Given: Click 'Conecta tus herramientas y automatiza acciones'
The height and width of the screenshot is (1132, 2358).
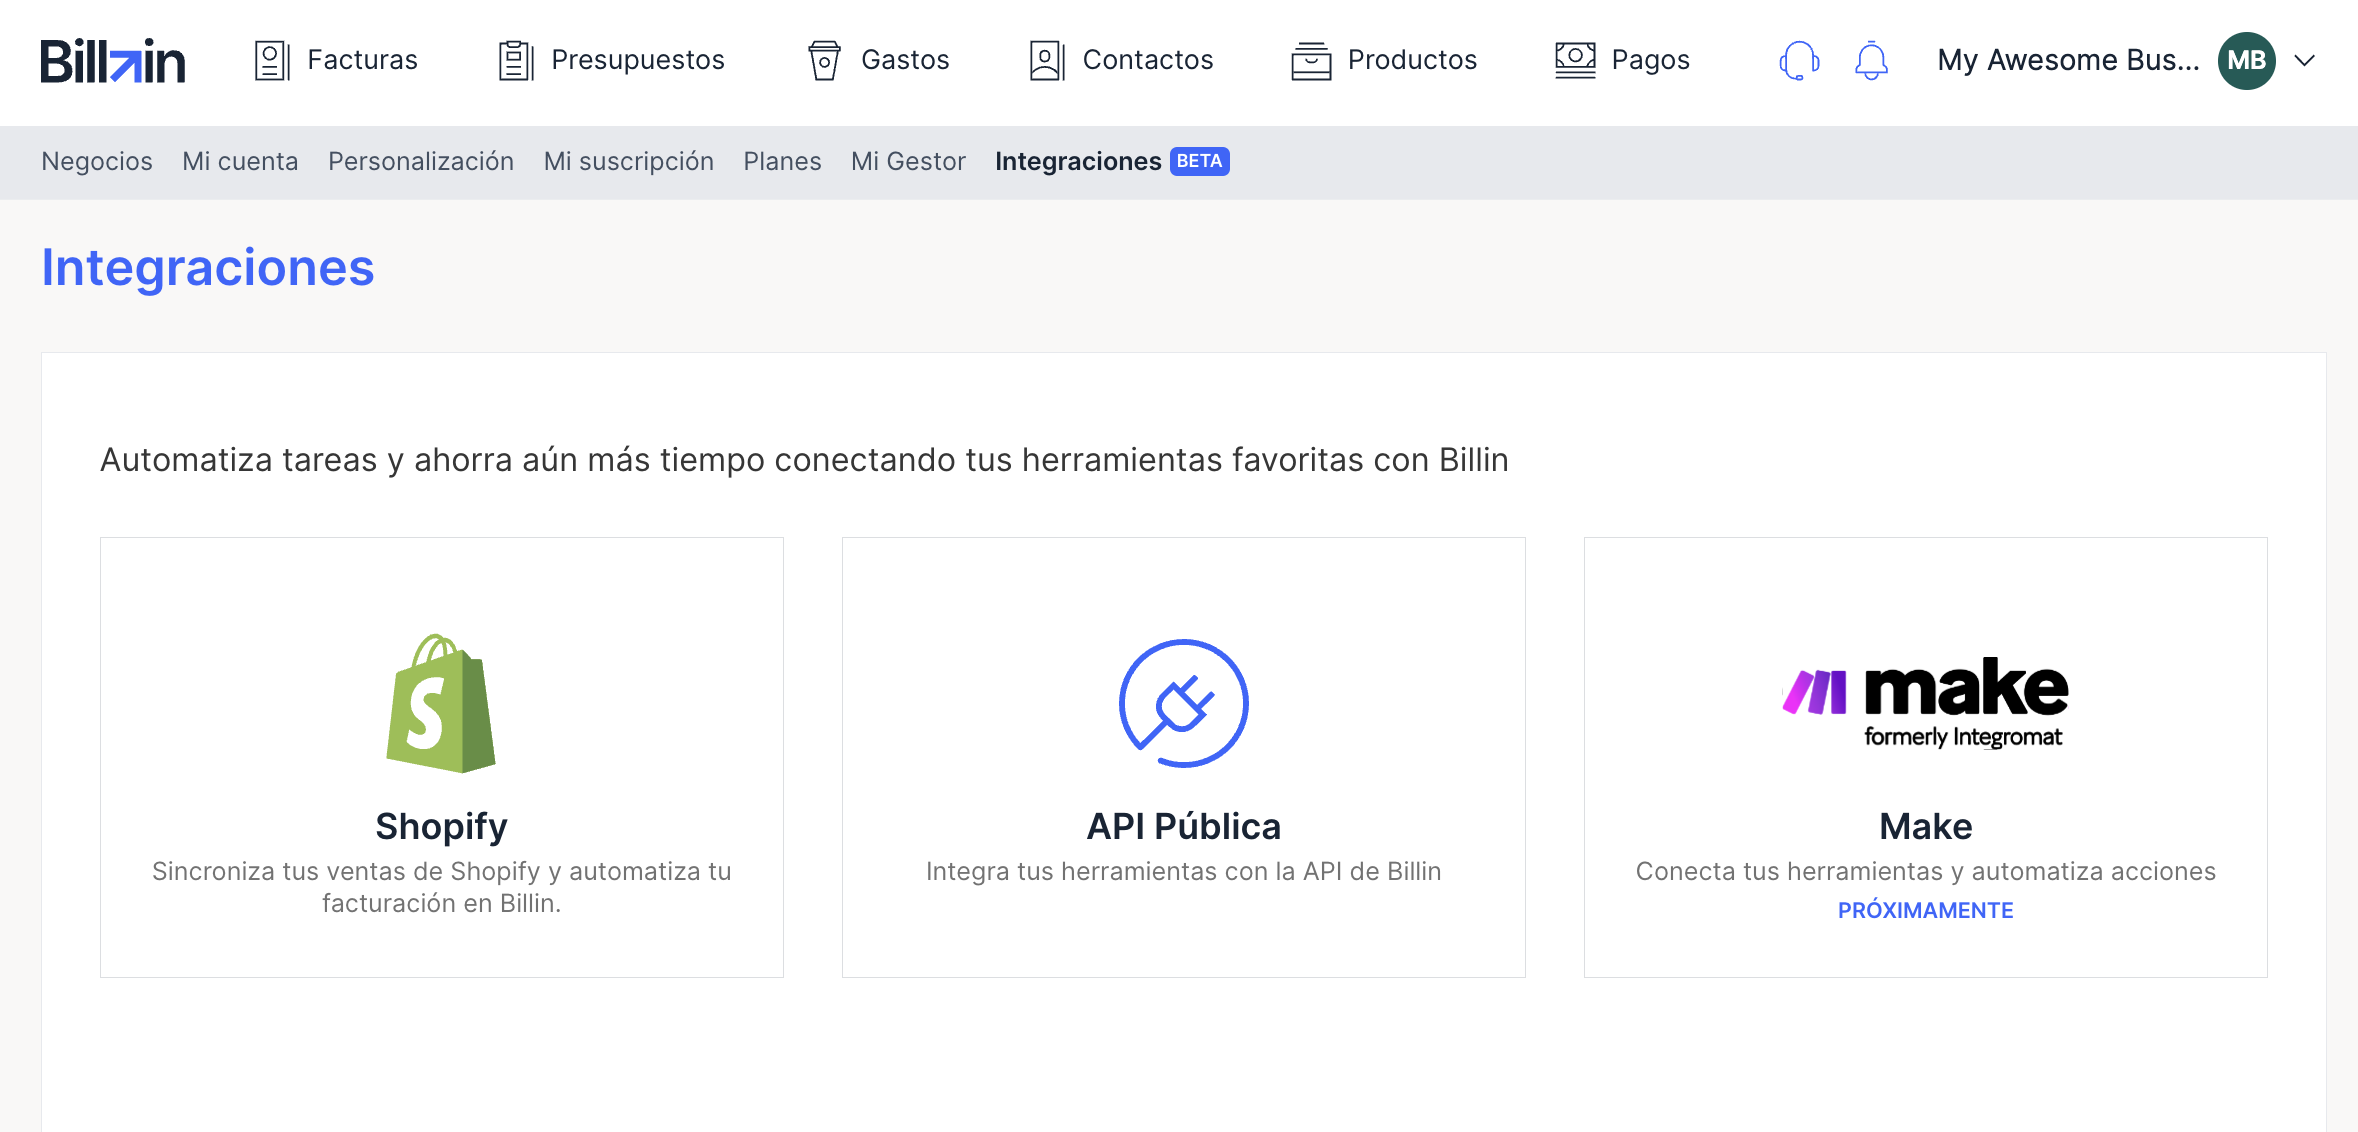Looking at the screenshot, I should coord(1925,871).
